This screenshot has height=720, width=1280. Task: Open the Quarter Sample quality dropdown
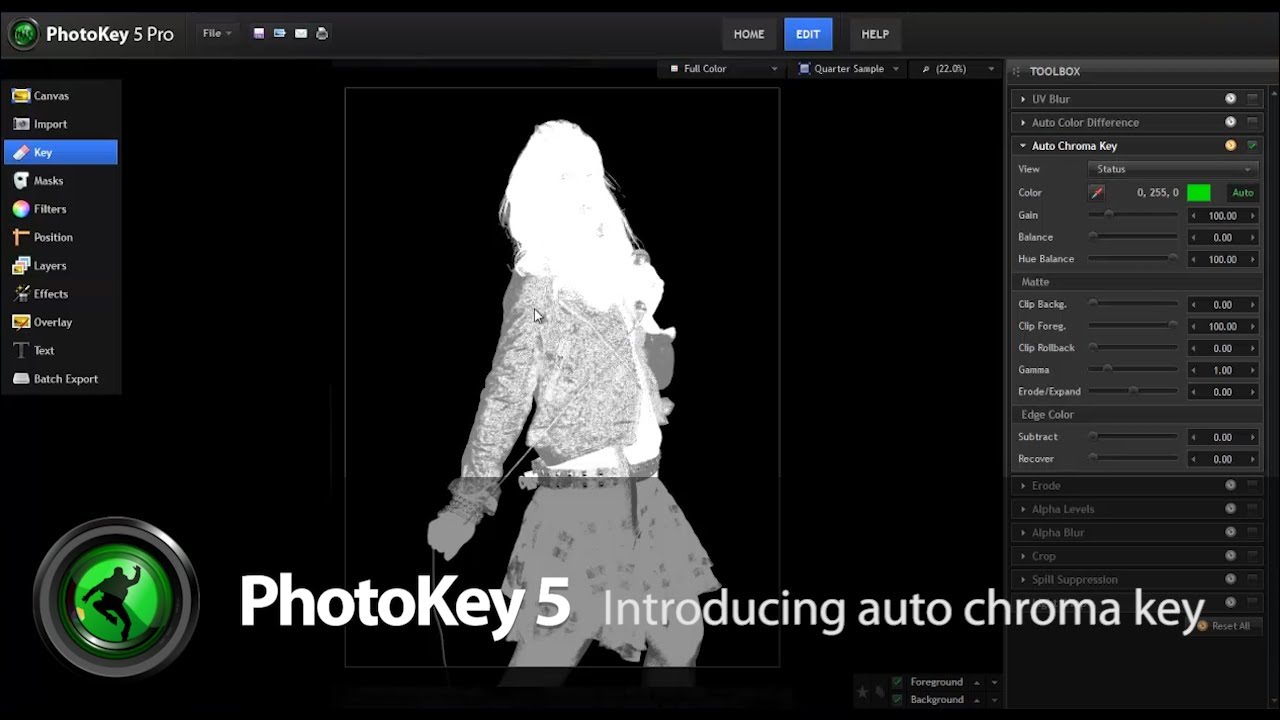pos(849,69)
